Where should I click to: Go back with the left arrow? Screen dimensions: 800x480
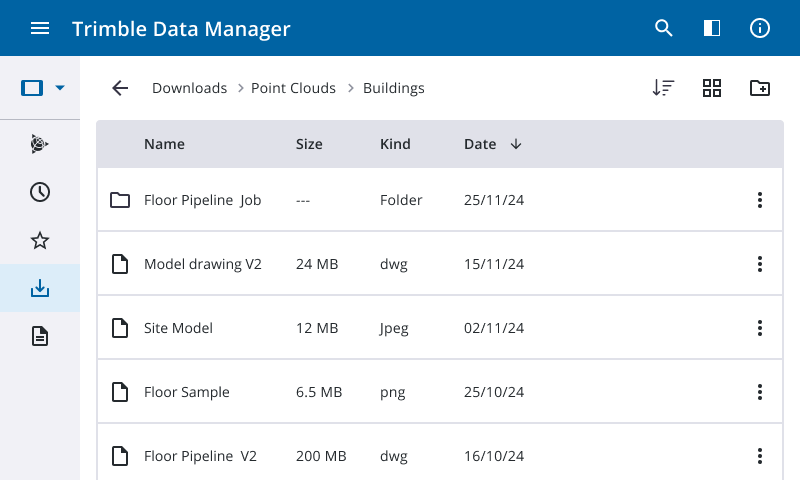120,88
